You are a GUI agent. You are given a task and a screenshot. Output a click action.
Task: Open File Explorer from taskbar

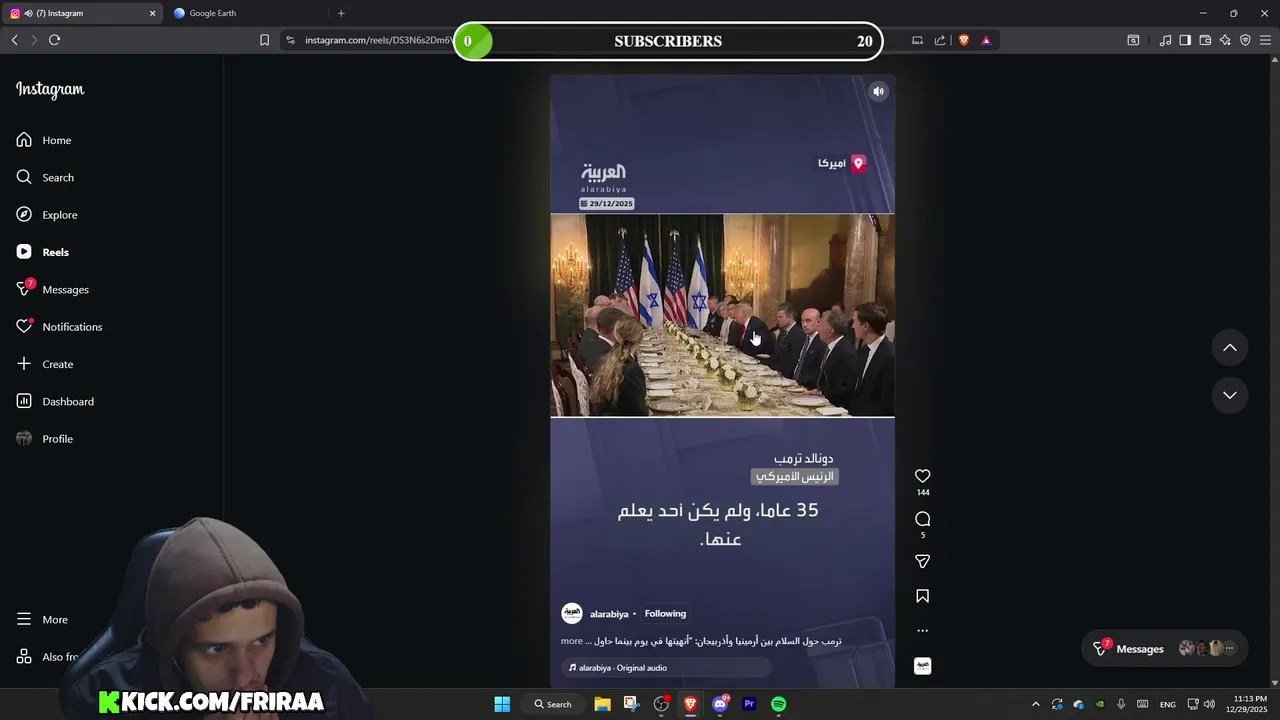(602, 704)
